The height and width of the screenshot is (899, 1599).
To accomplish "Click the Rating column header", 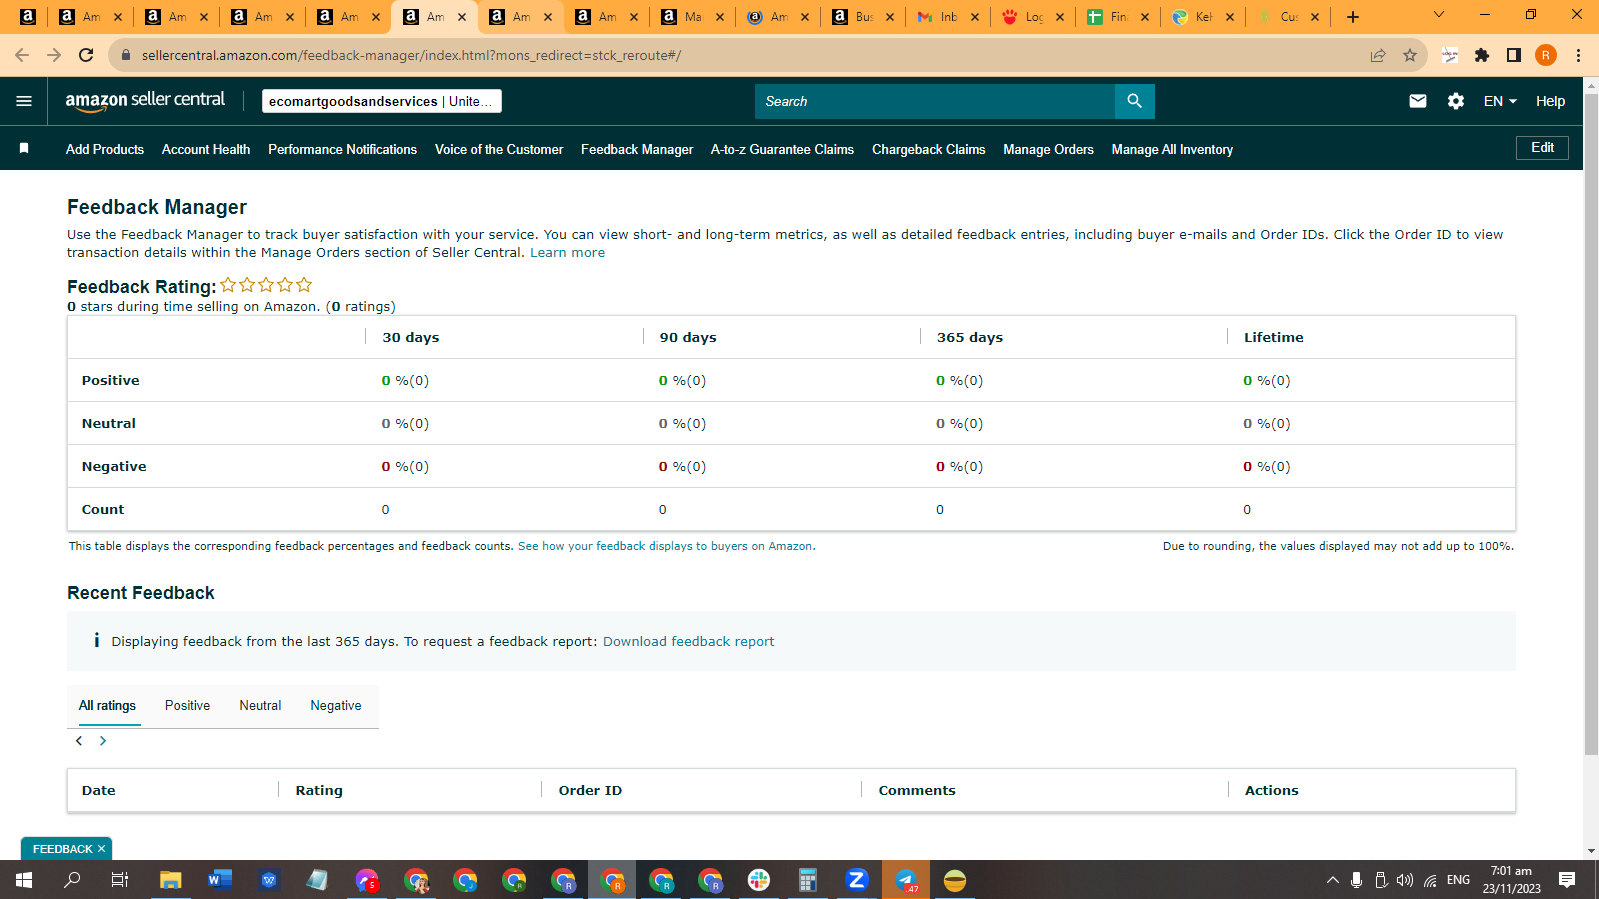I will click(x=319, y=790).
